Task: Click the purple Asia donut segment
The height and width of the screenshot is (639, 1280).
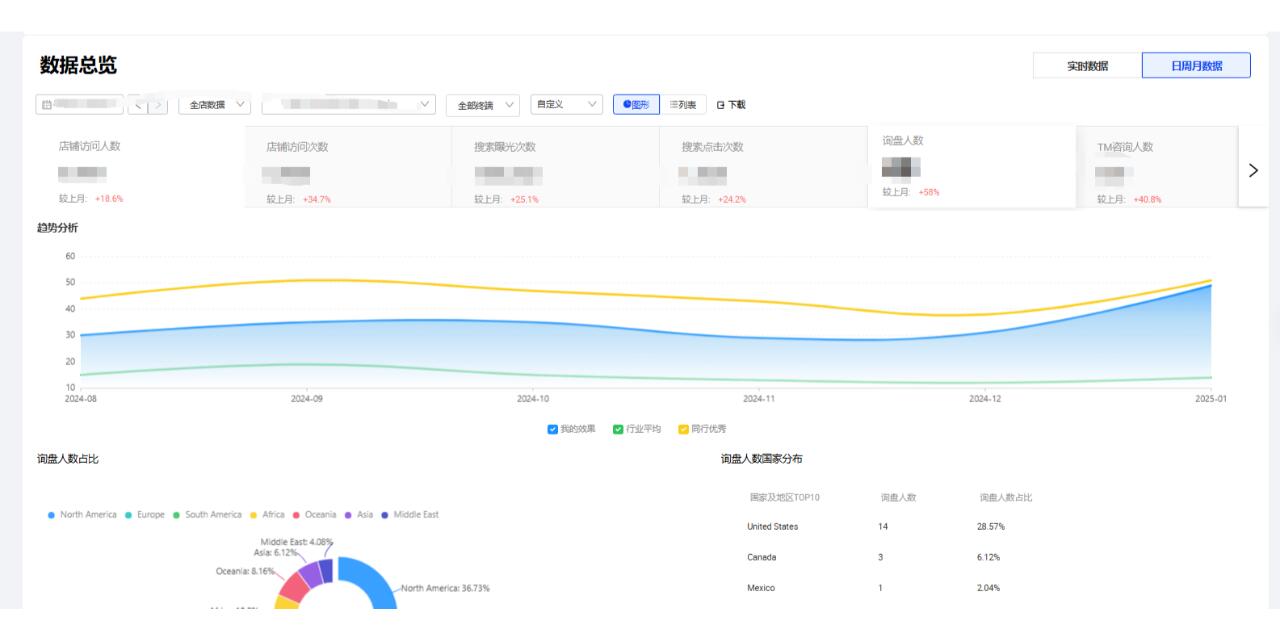Action: (x=310, y=574)
